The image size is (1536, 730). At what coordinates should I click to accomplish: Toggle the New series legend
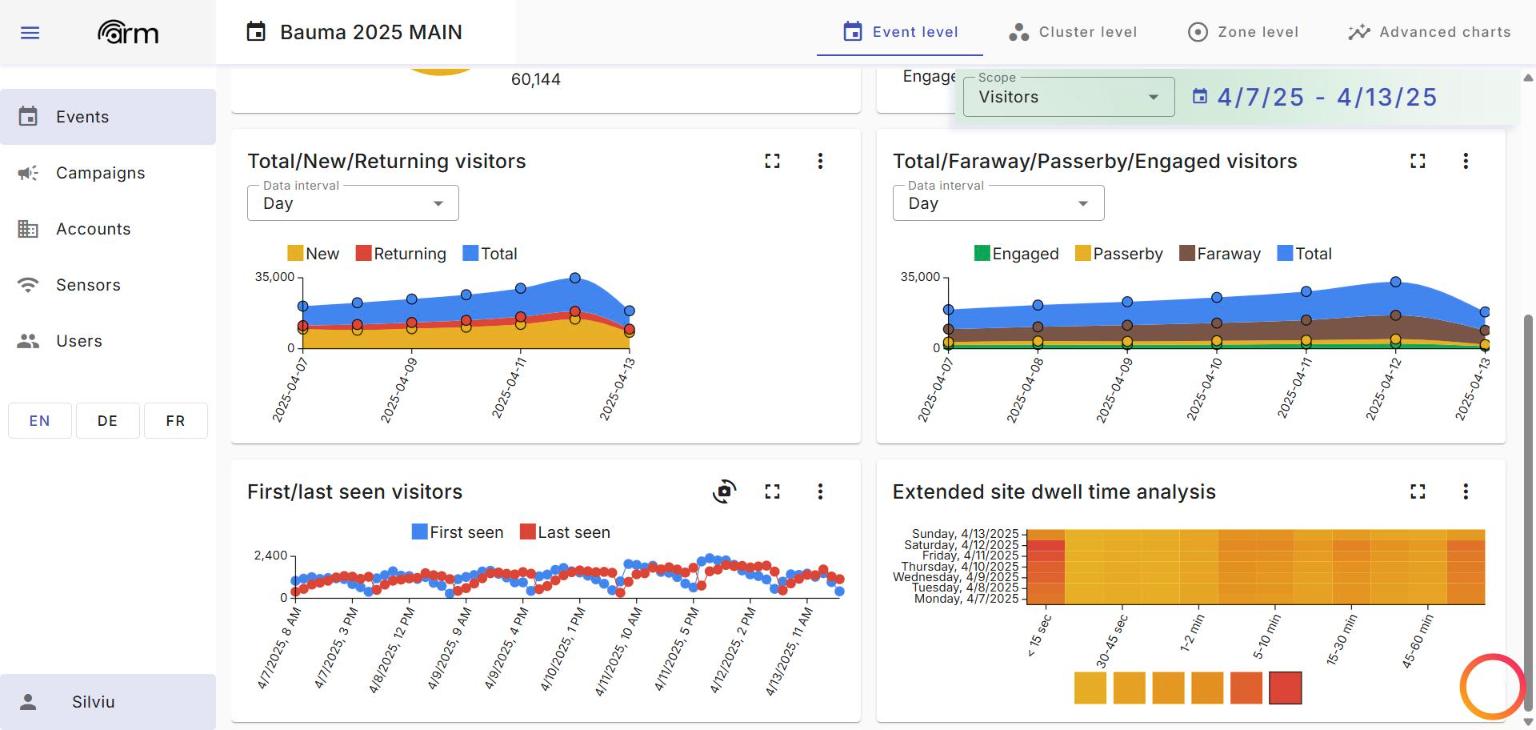(313, 254)
